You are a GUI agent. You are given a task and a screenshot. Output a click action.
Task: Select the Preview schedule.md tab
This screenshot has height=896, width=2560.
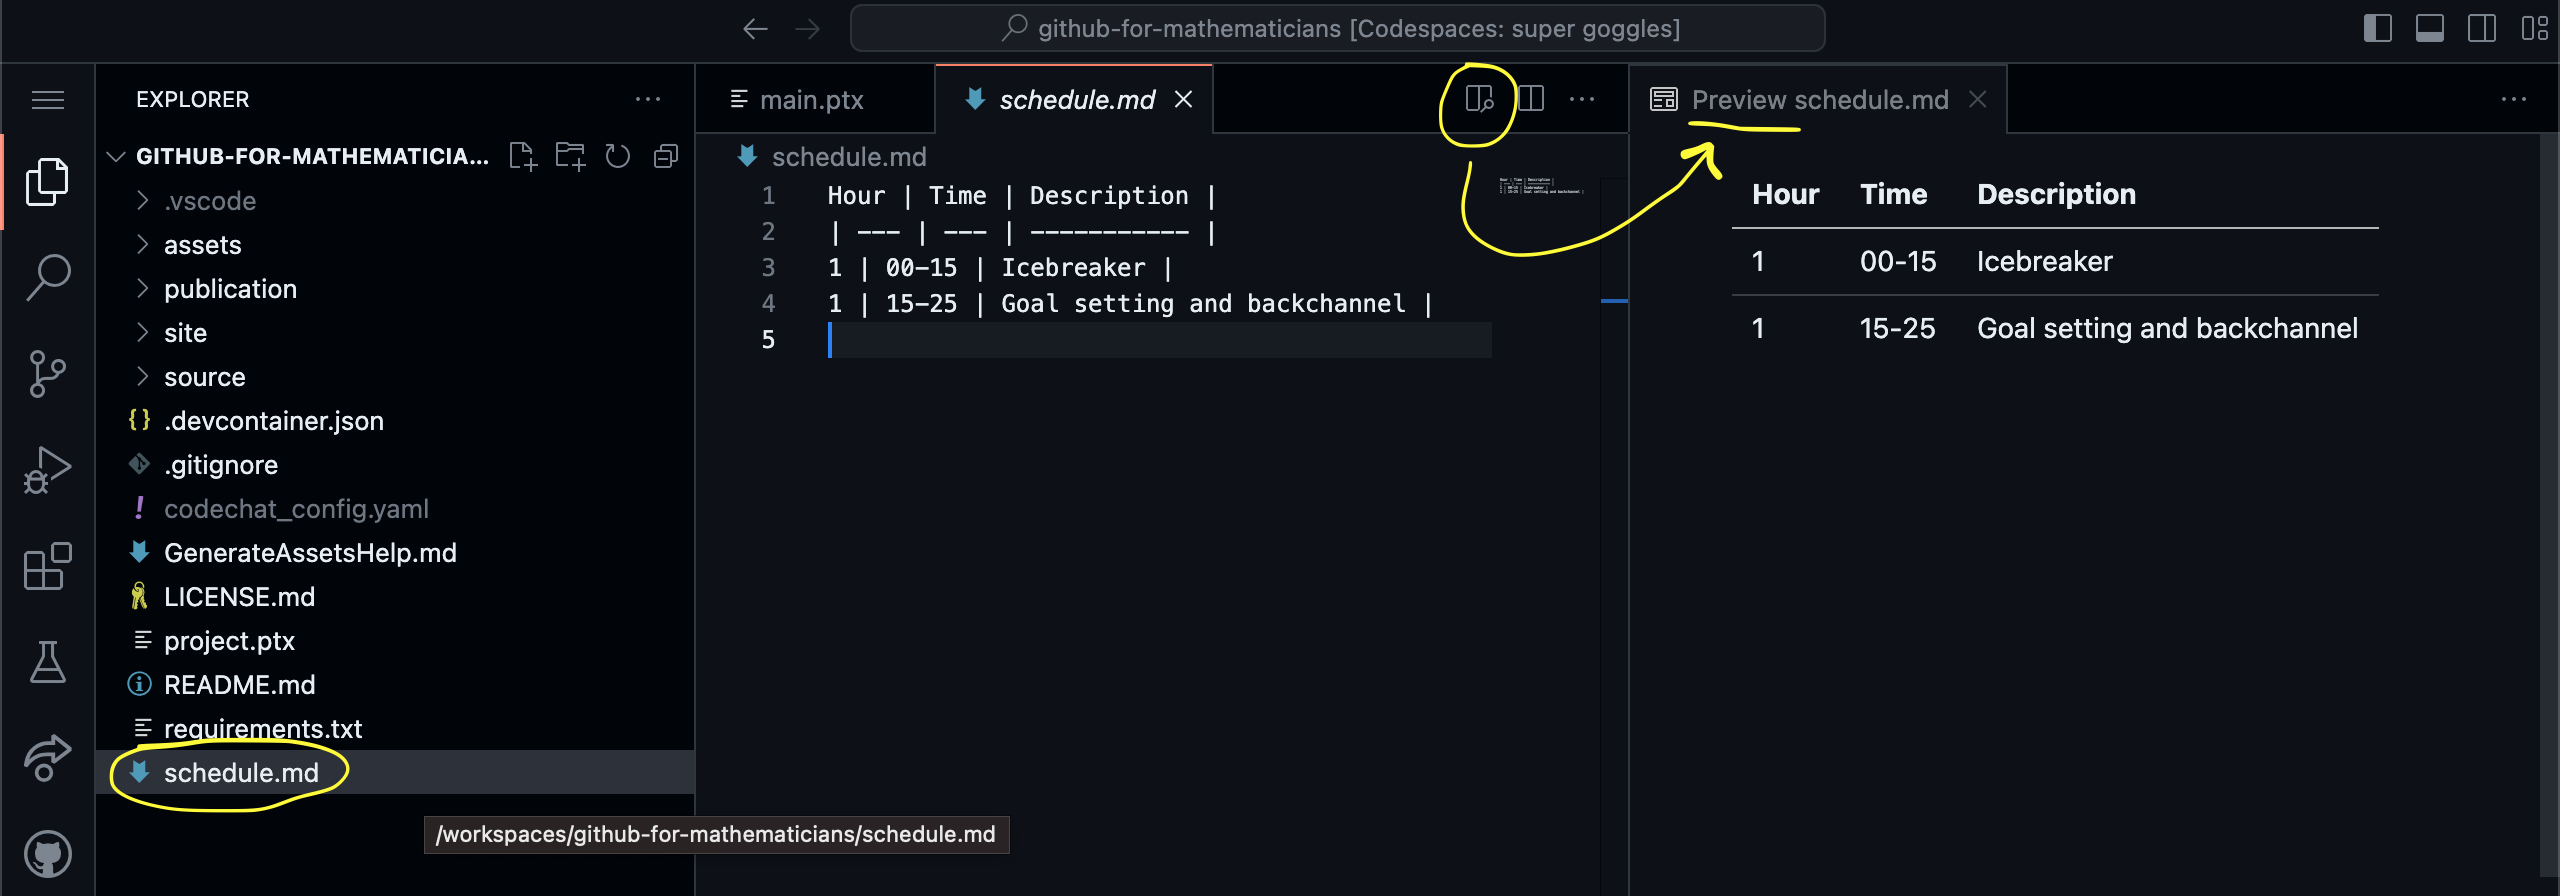pyautogui.click(x=1819, y=100)
